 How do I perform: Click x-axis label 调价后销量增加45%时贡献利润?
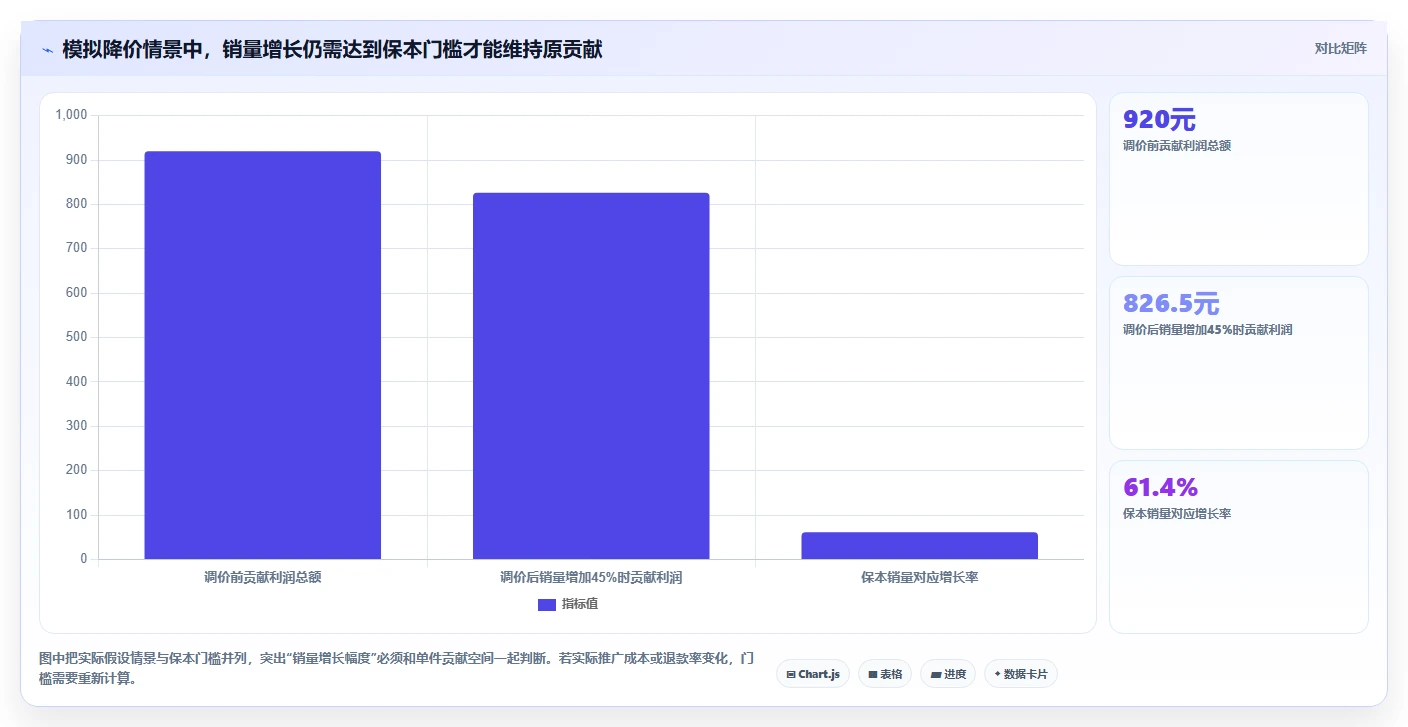pos(591,578)
